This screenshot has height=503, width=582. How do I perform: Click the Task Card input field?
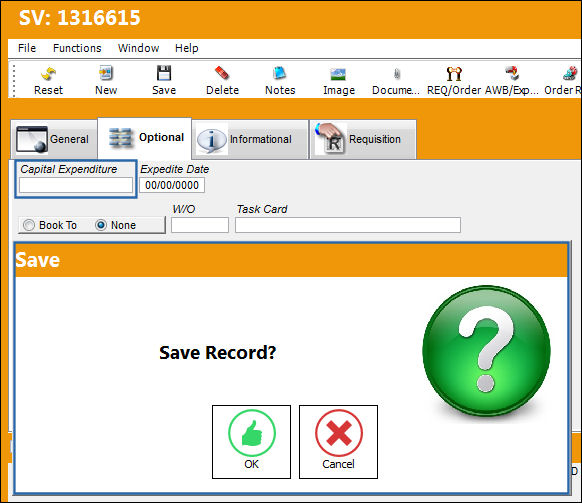pos(348,225)
